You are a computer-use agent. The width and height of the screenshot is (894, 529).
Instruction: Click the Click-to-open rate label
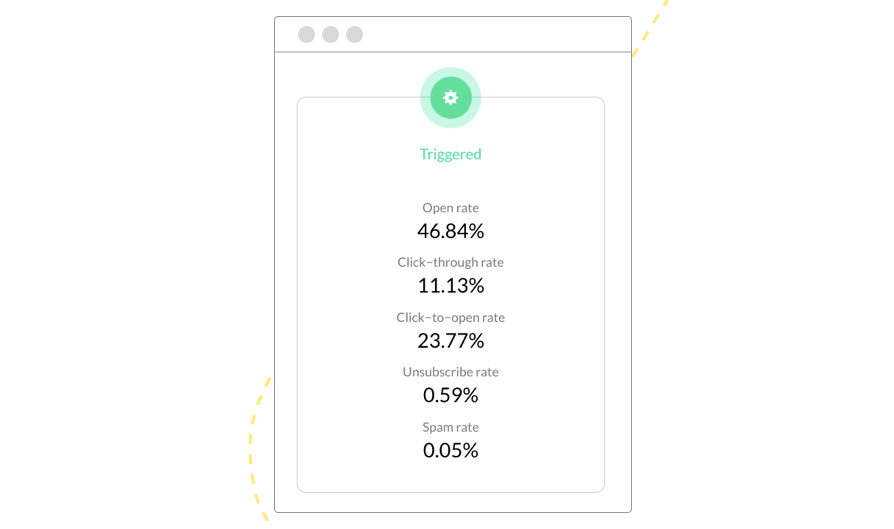tap(450, 318)
